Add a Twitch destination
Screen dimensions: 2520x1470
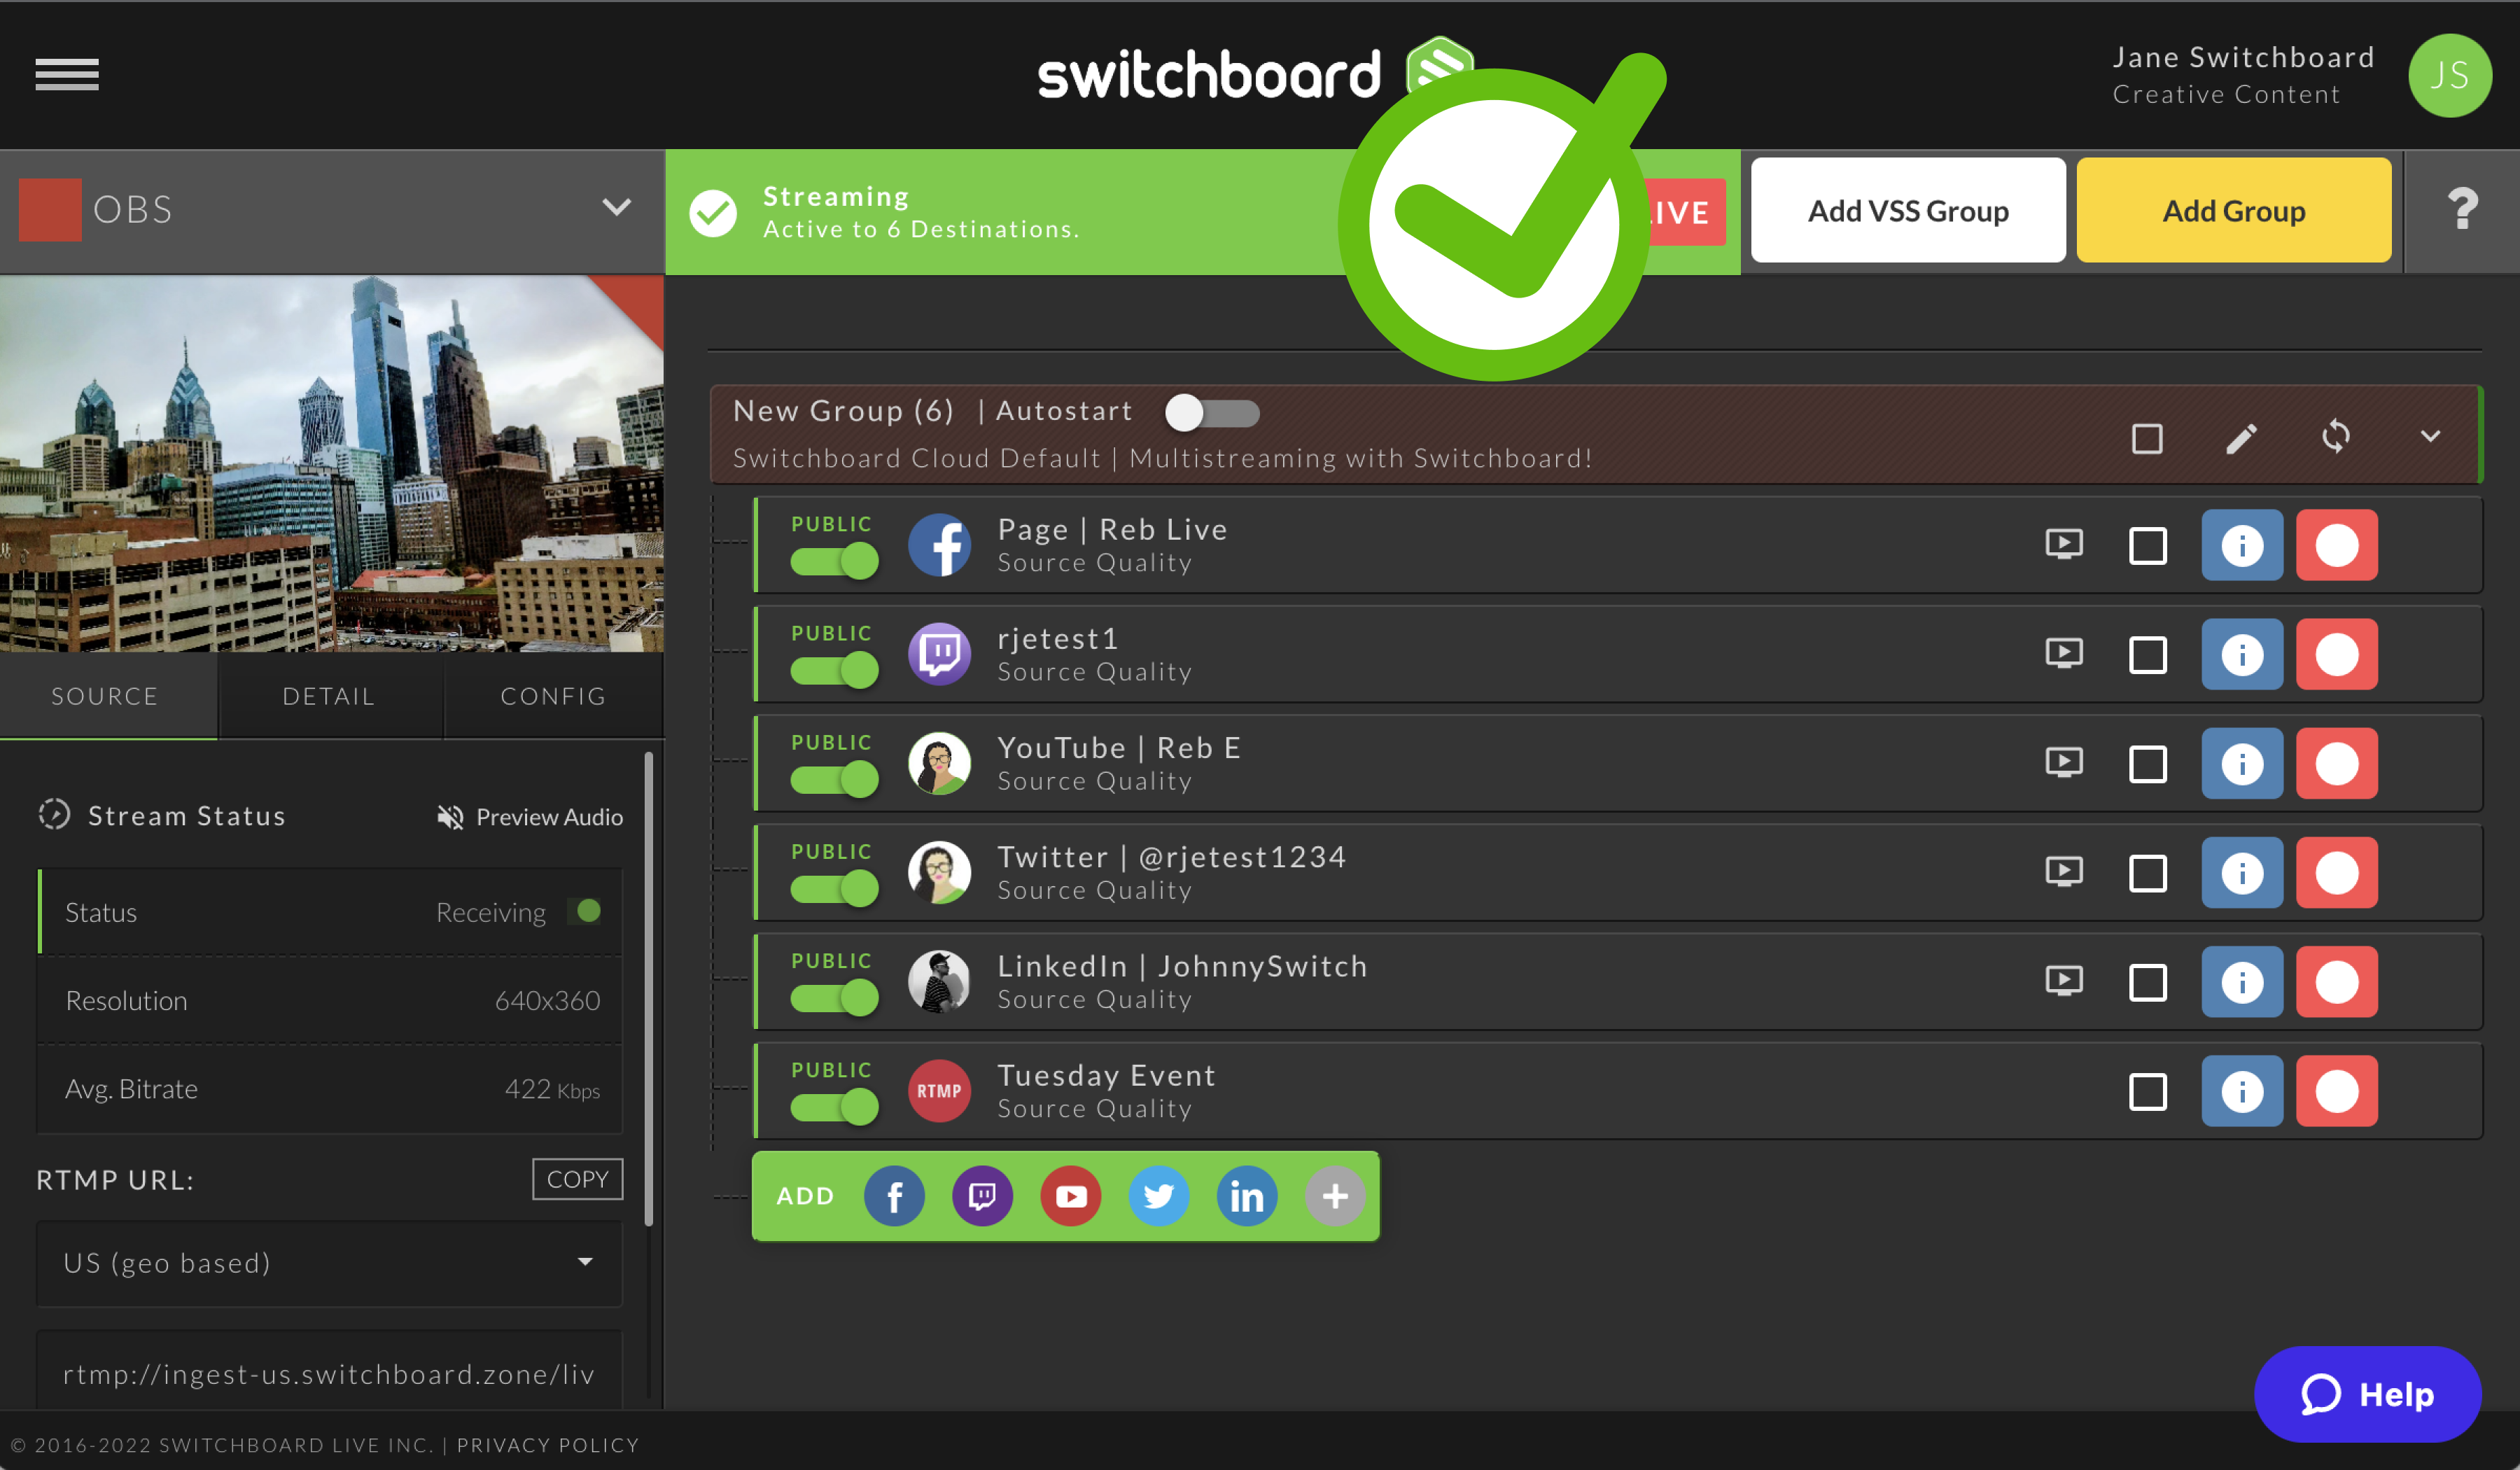(982, 1196)
